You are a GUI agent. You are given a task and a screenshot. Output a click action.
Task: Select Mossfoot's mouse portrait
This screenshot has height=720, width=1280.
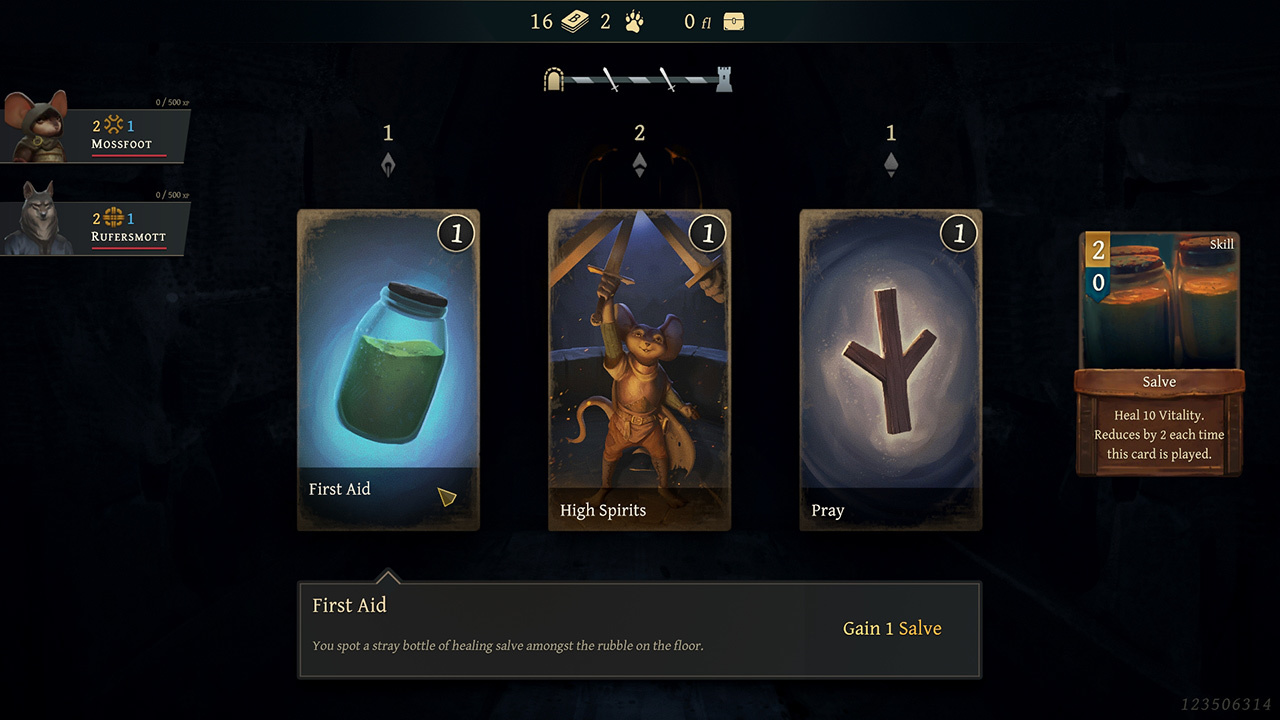[37, 126]
